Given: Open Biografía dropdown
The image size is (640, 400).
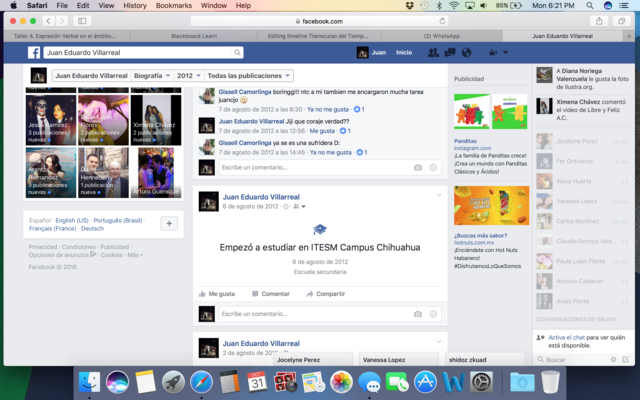Looking at the screenshot, I should coord(151,76).
